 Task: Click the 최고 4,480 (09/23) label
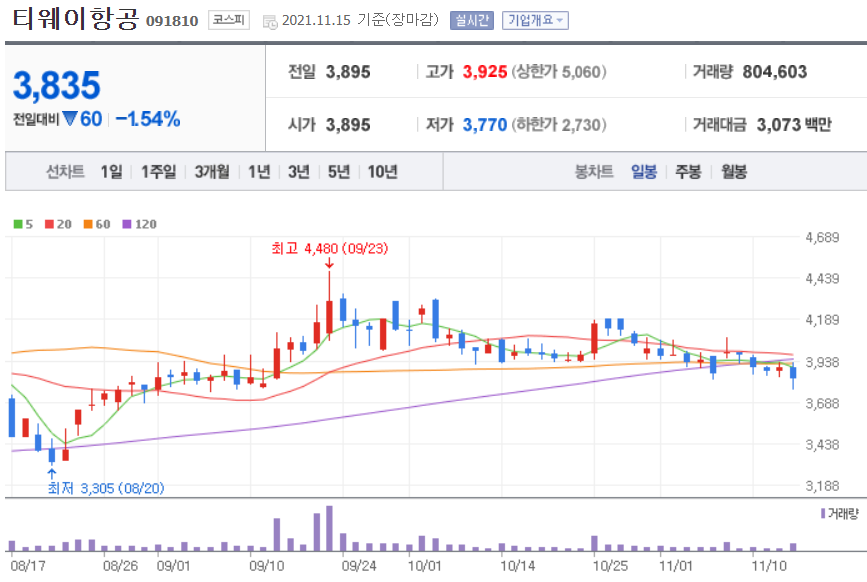pyautogui.click(x=330, y=249)
